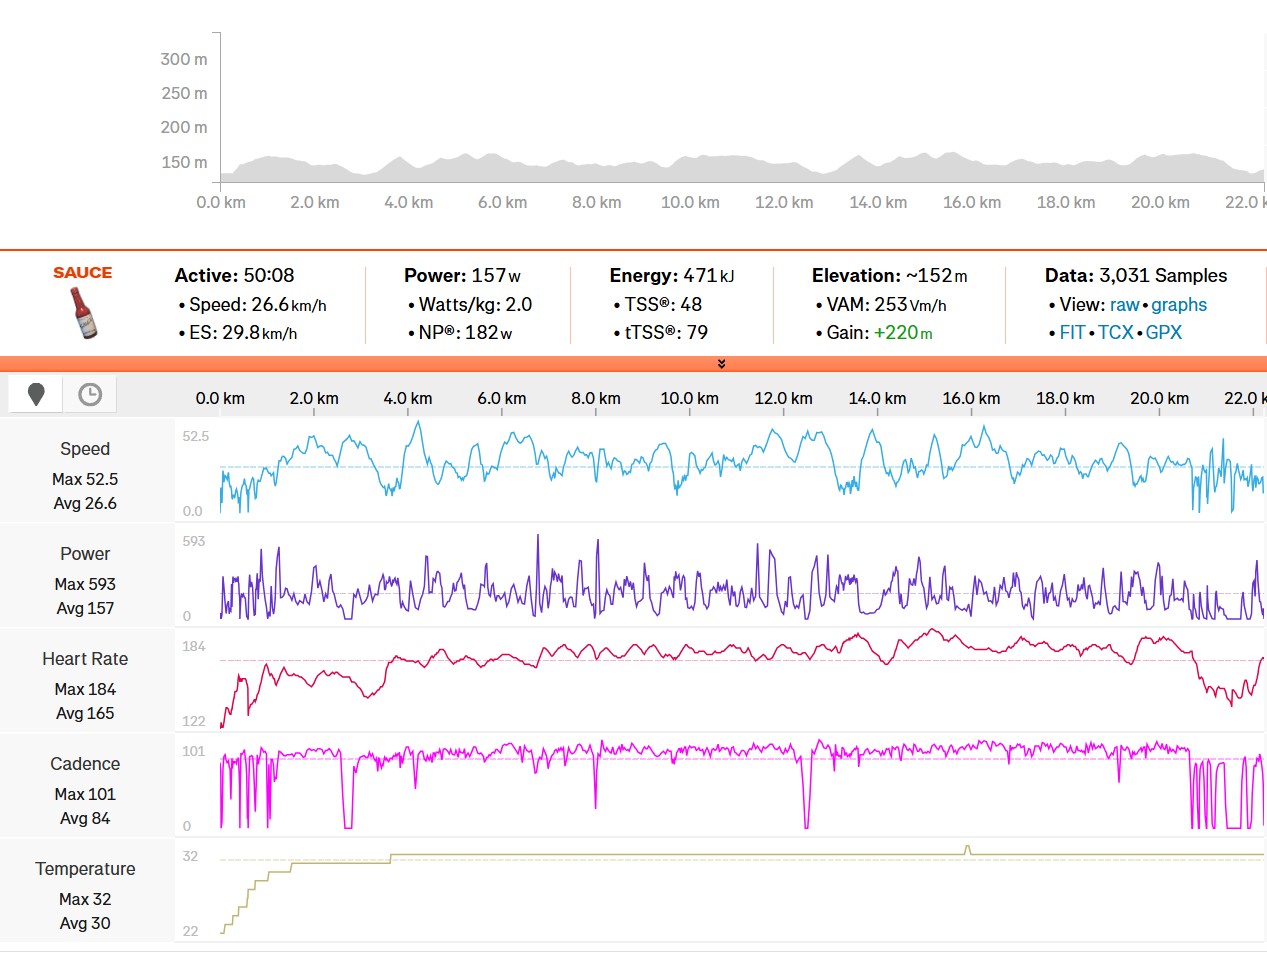
Task: Click 'Max 184' under Heart Rate
Action: pyautogui.click(x=85, y=689)
